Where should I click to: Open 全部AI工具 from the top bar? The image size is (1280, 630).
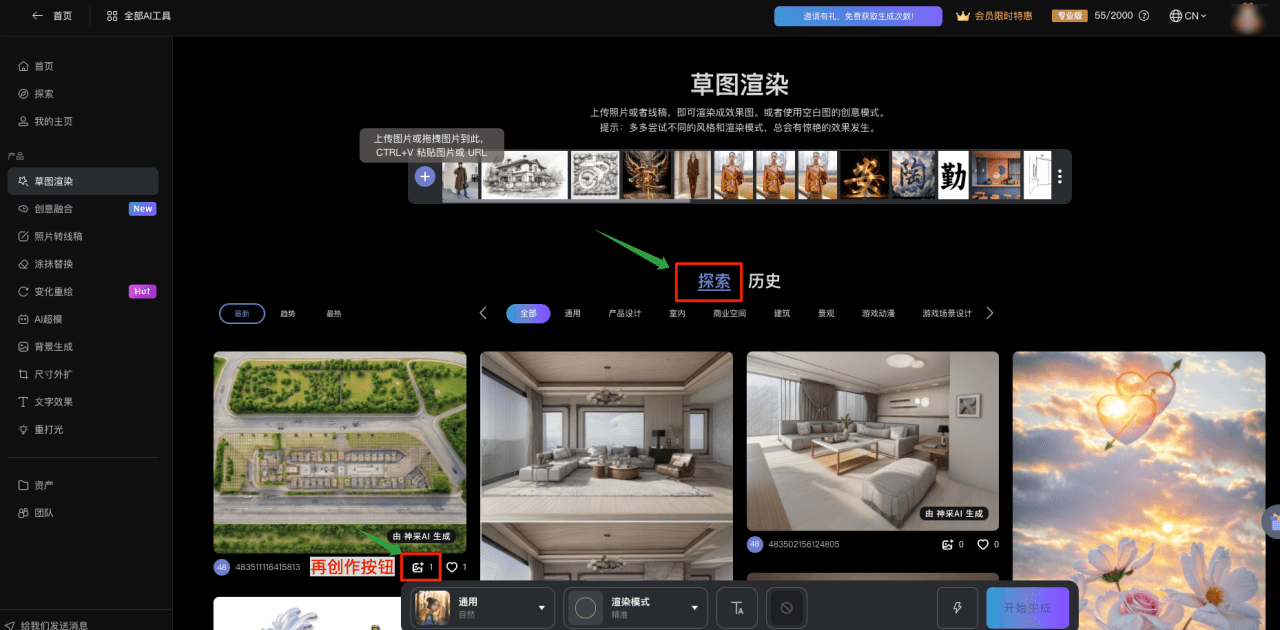tap(139, 16)
